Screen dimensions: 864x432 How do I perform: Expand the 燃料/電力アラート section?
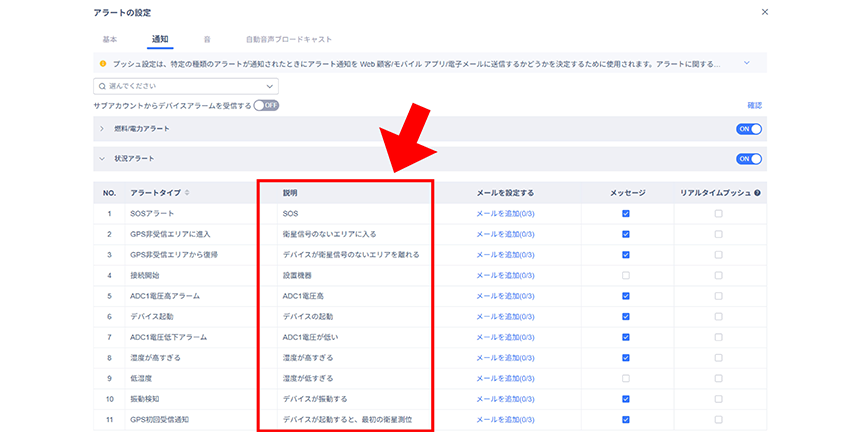pyautogui.click(x=102, y=129)
